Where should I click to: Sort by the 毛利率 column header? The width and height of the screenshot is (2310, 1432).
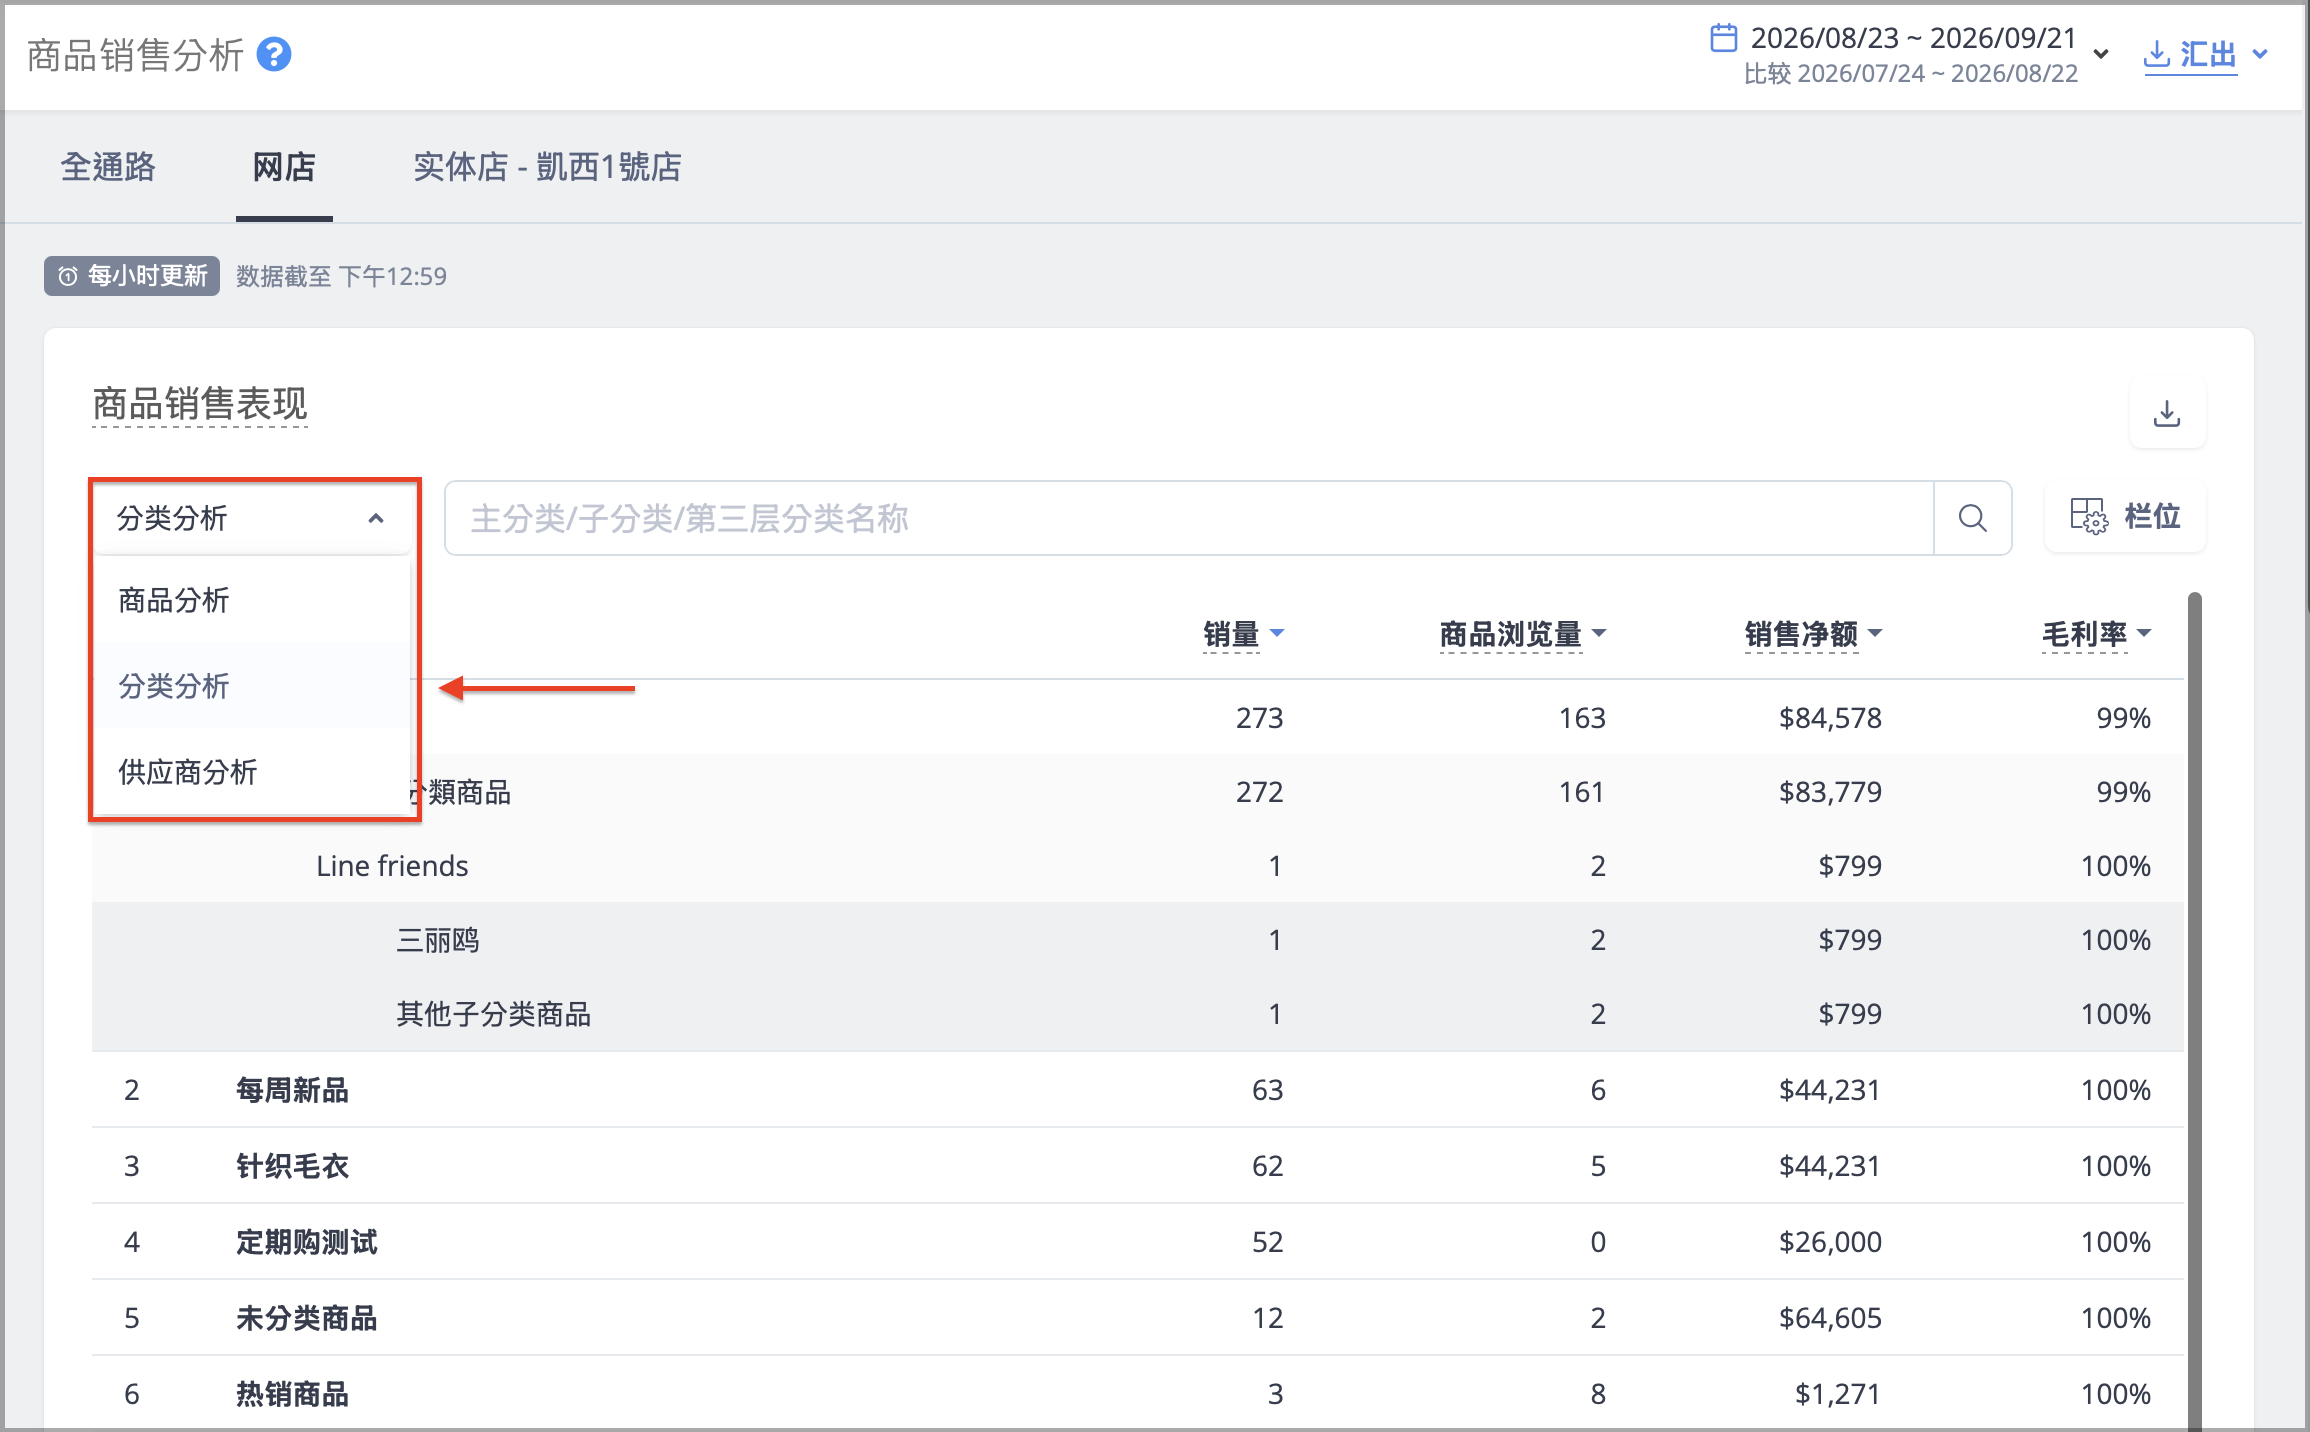2096,634
